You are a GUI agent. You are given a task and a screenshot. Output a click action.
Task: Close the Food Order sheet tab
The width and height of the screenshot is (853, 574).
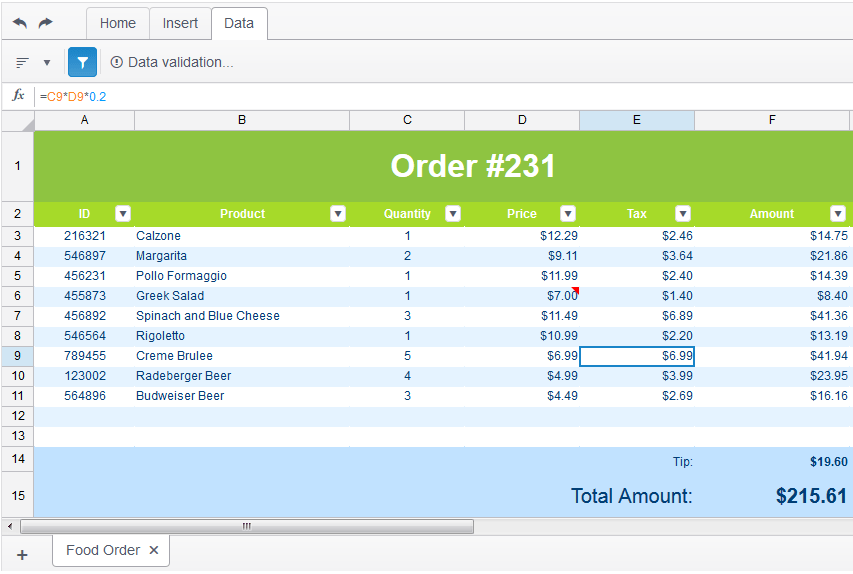point(154,550)
